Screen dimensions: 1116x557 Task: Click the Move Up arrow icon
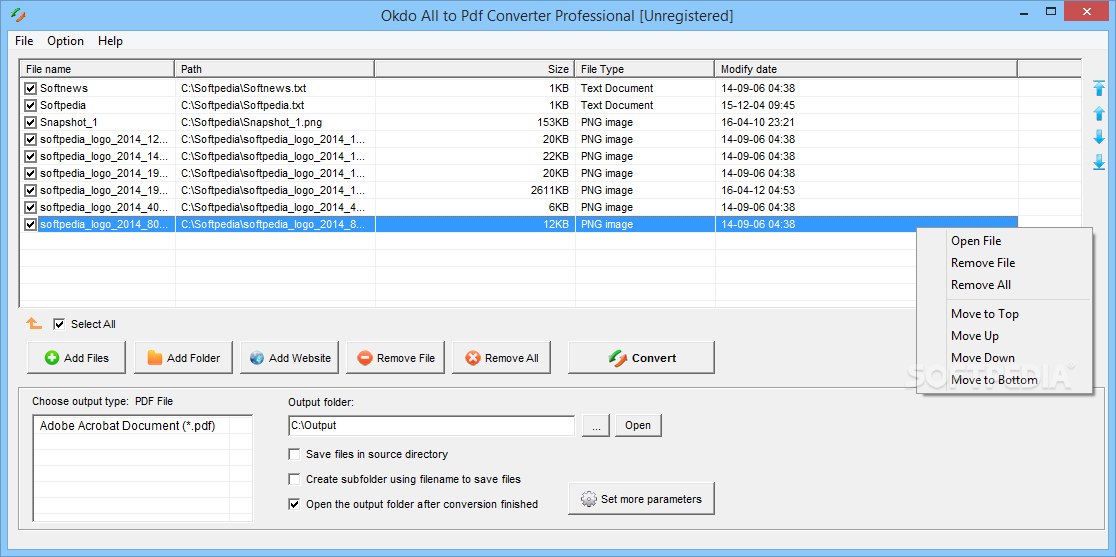(x=1098, y=113)
